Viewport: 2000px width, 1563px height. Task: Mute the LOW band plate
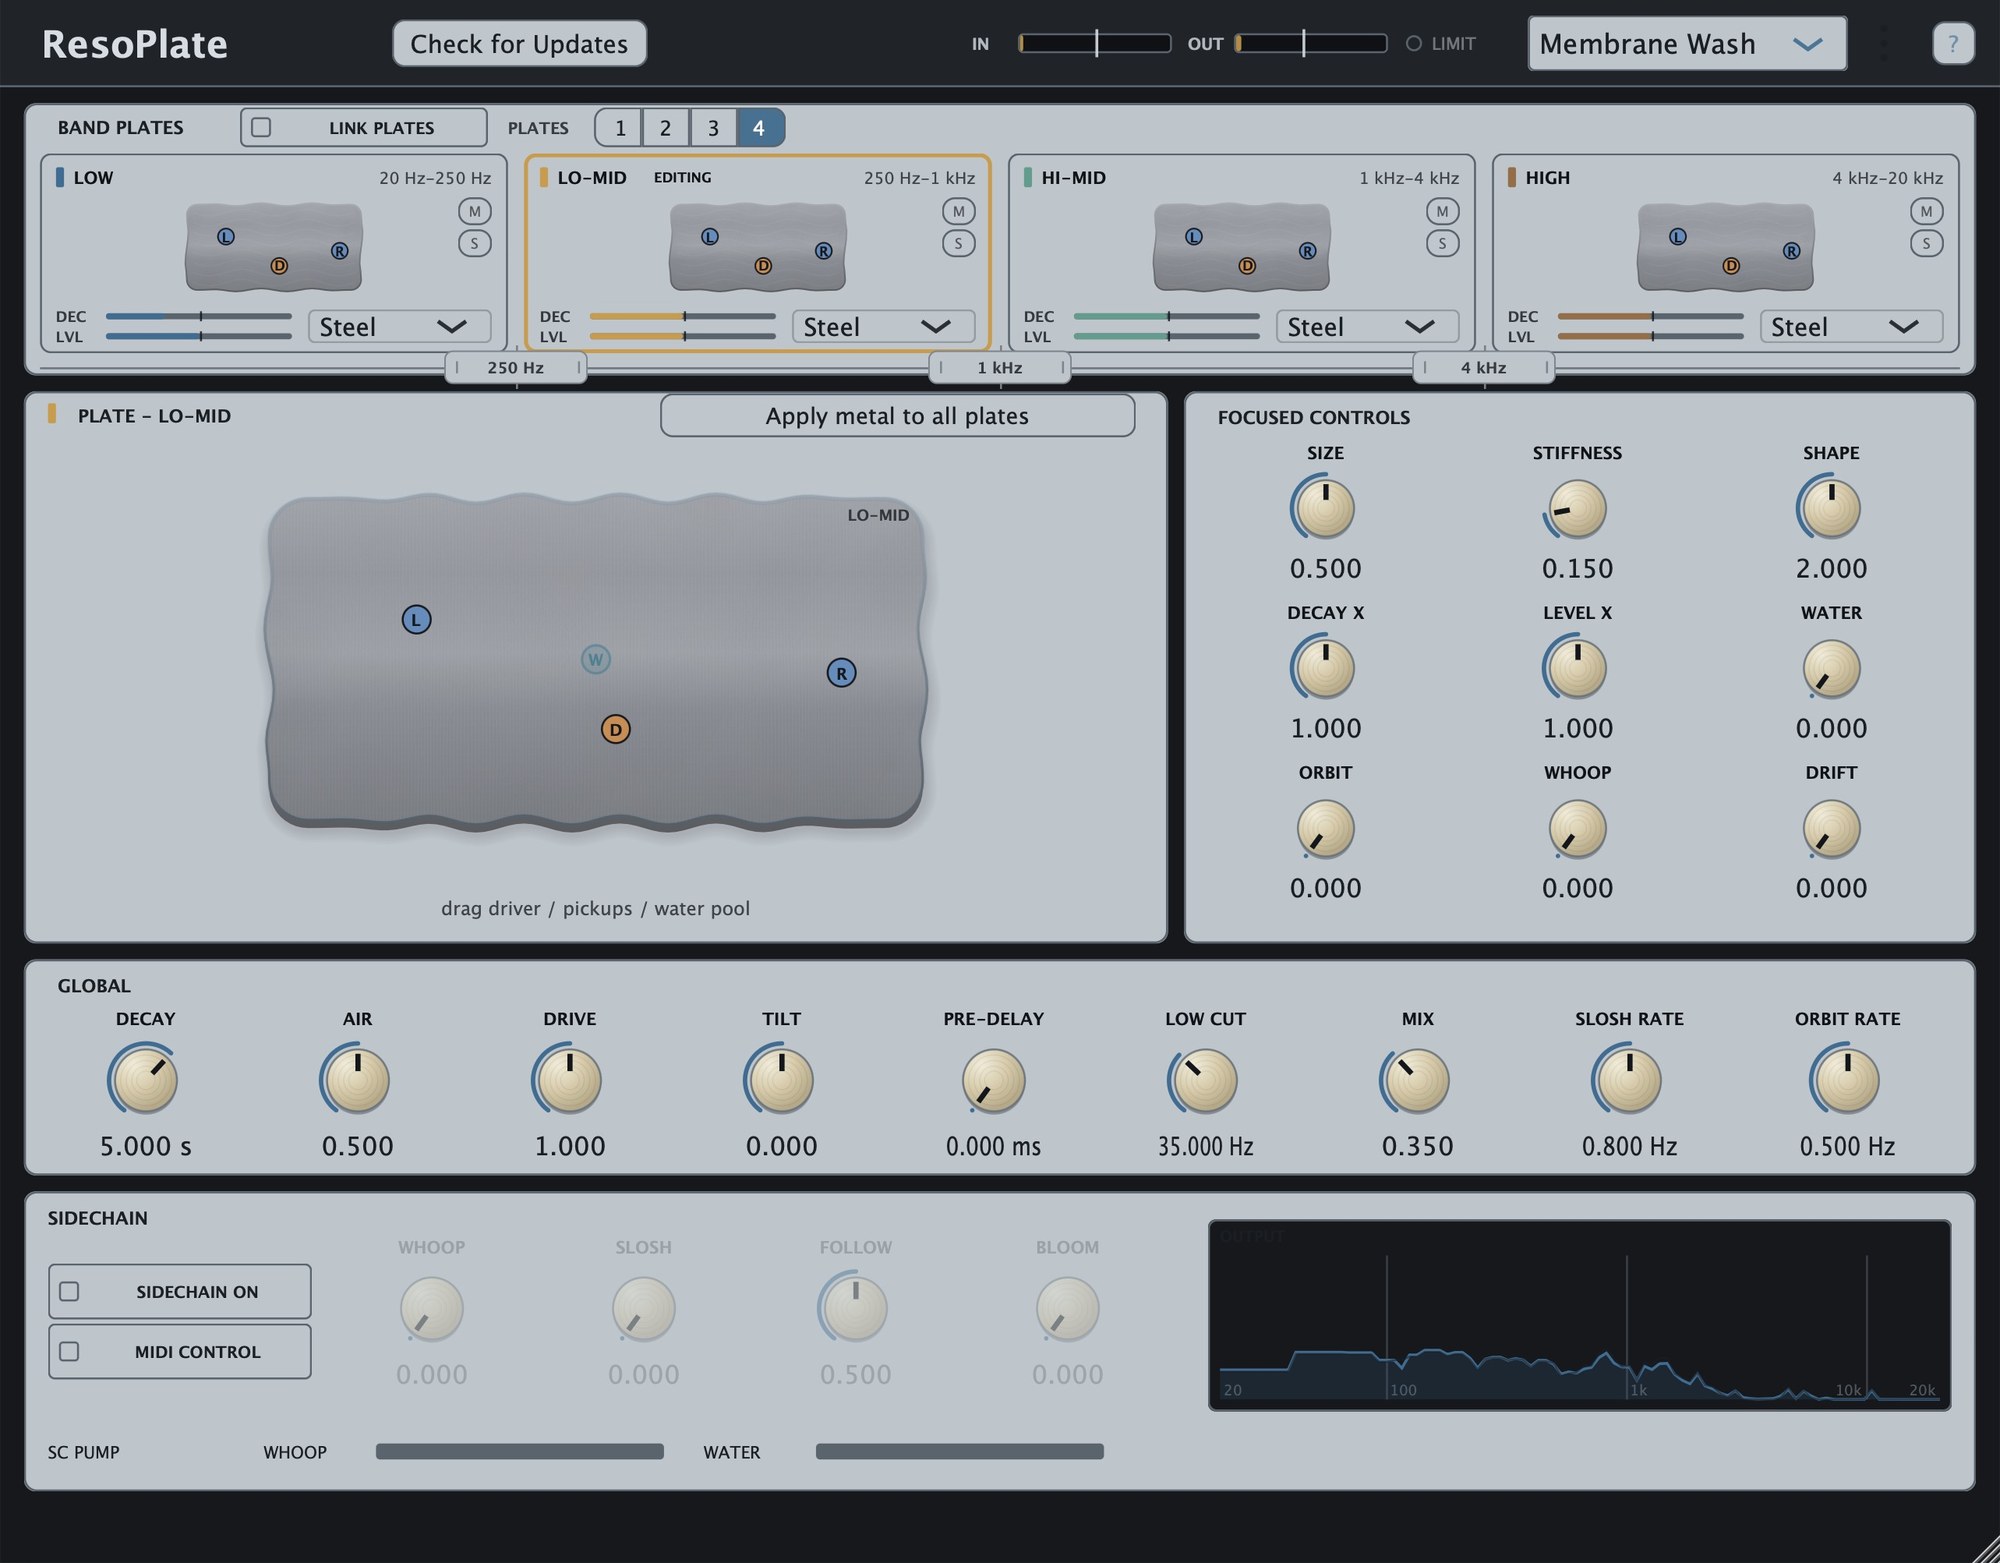pyautogui.click(x=475, y=211)
